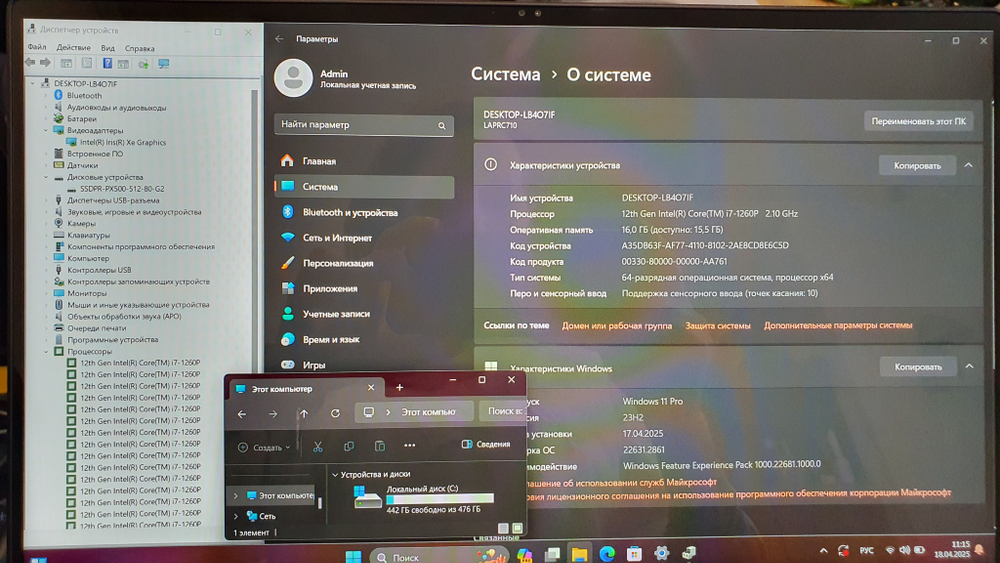Go up one folder level in Explorer

point(304,414)
